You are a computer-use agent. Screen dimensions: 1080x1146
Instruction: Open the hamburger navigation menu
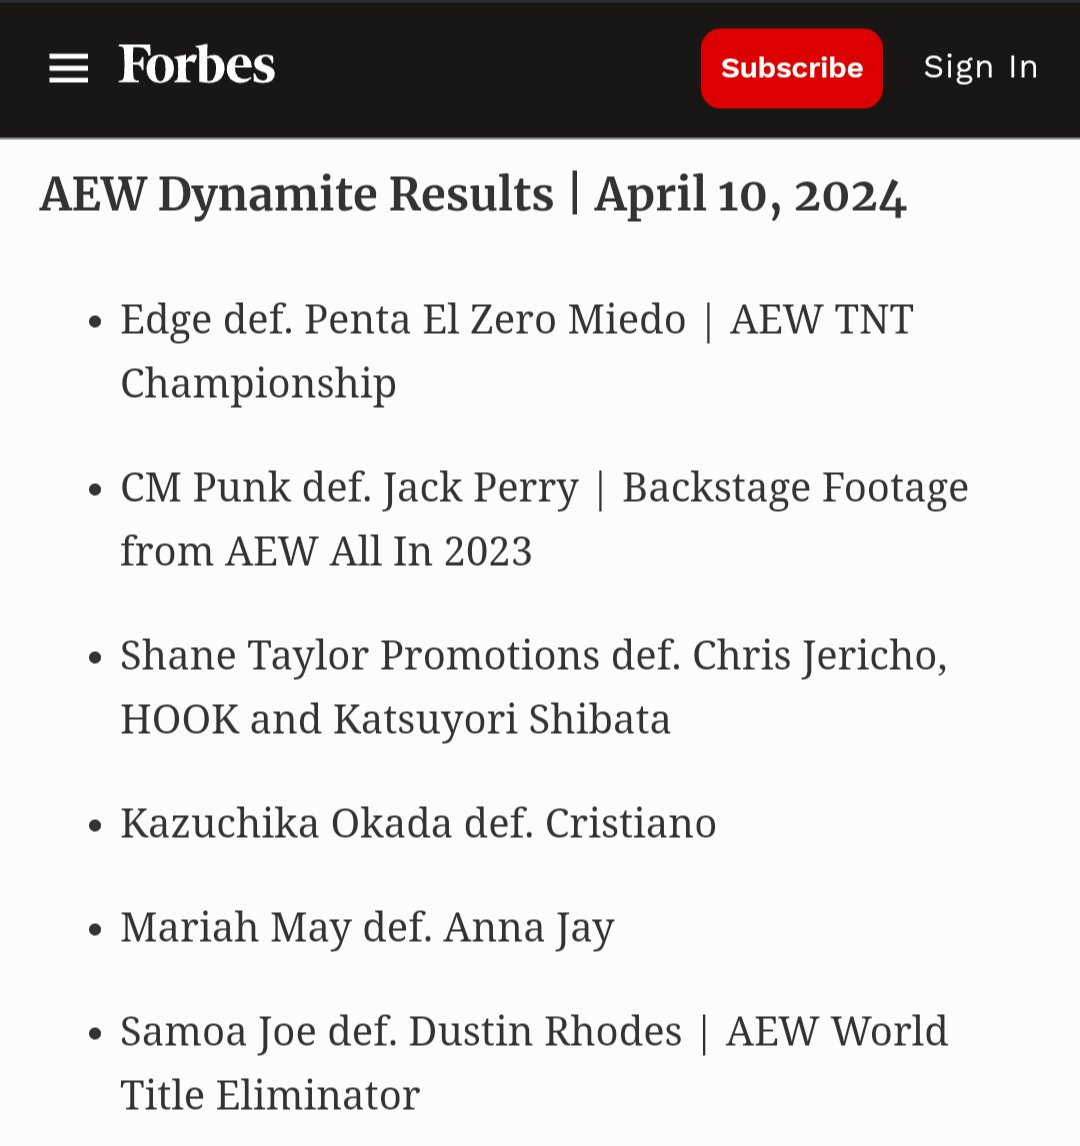click(x=68, y=68)
